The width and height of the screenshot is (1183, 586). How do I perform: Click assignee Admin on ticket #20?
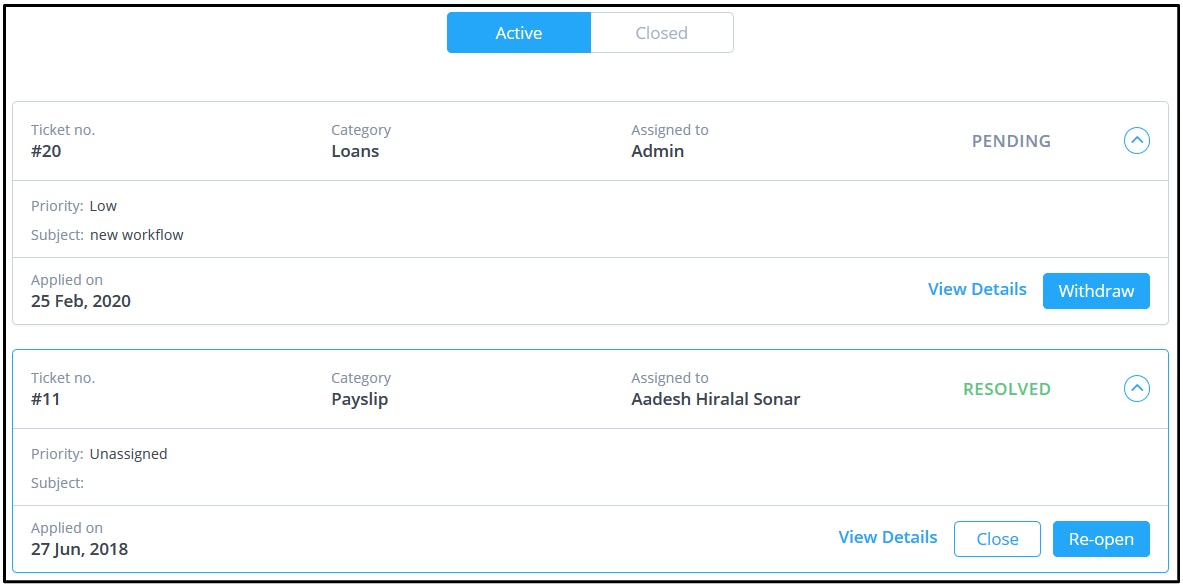[x=657, y=151]
